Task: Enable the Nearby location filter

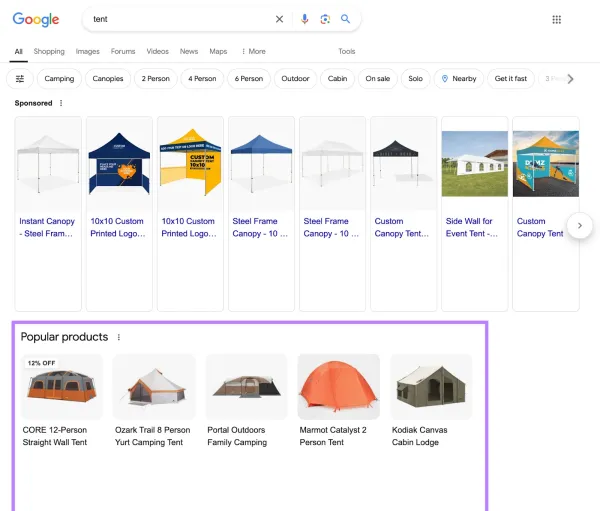Action: [x=459, y=79]
